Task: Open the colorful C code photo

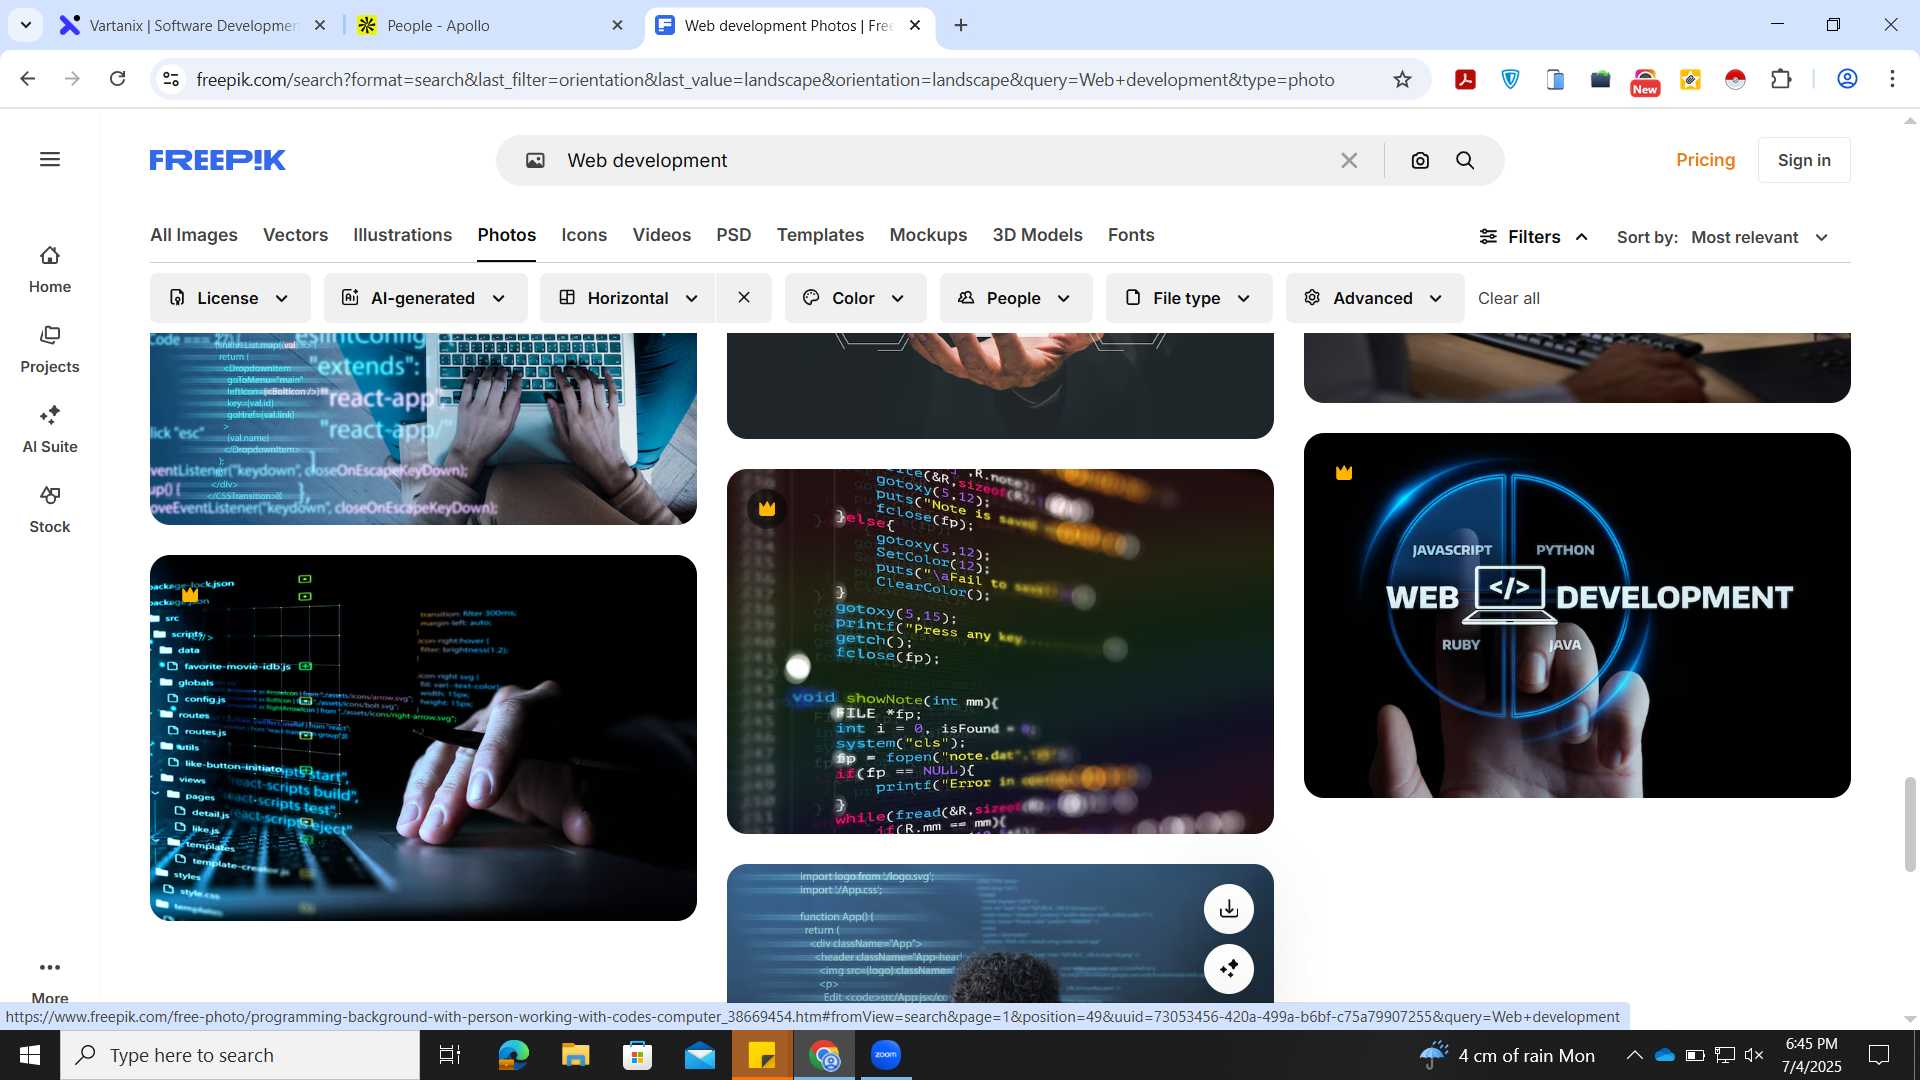Action: pyautogui.click(x=1000, y=651)
